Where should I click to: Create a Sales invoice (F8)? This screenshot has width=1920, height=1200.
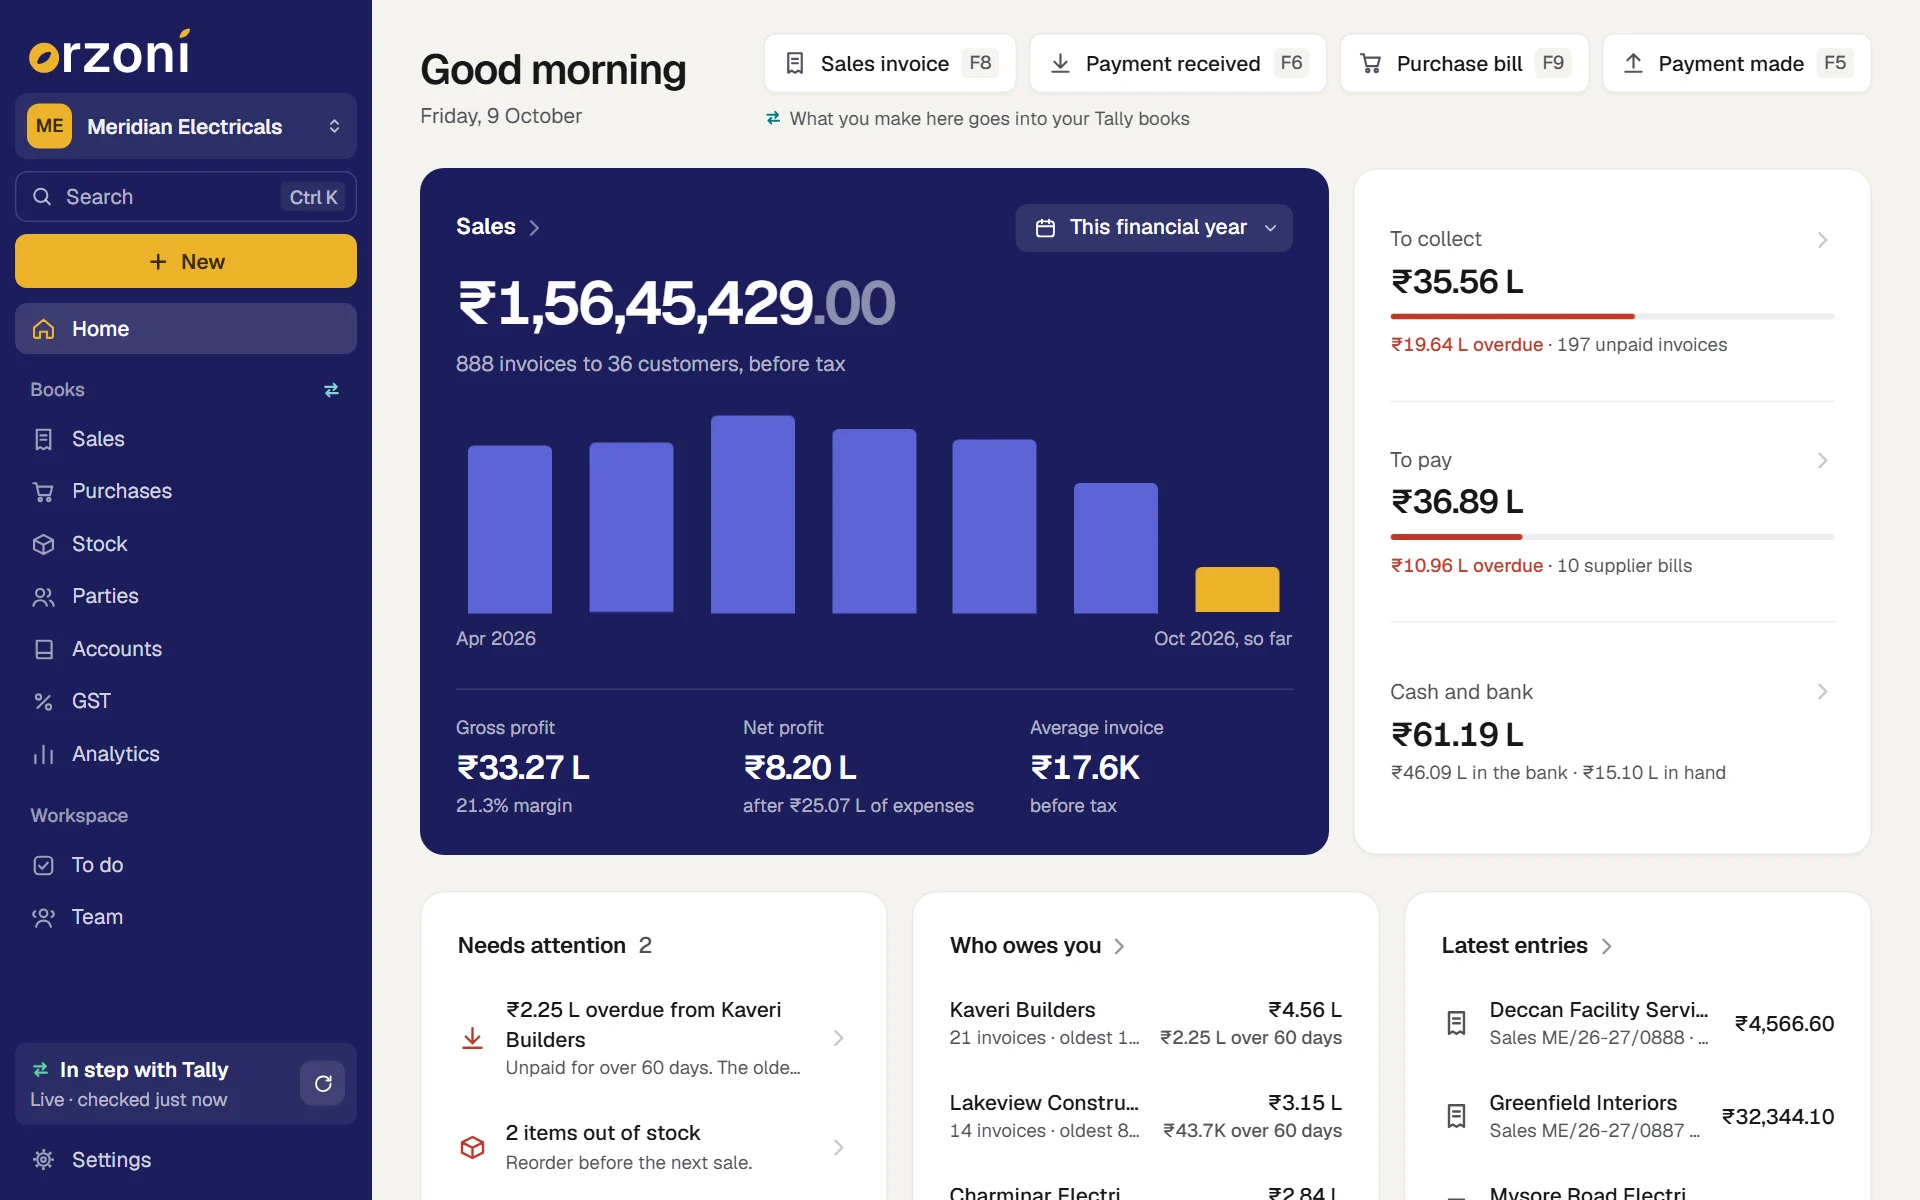(890, 63)
